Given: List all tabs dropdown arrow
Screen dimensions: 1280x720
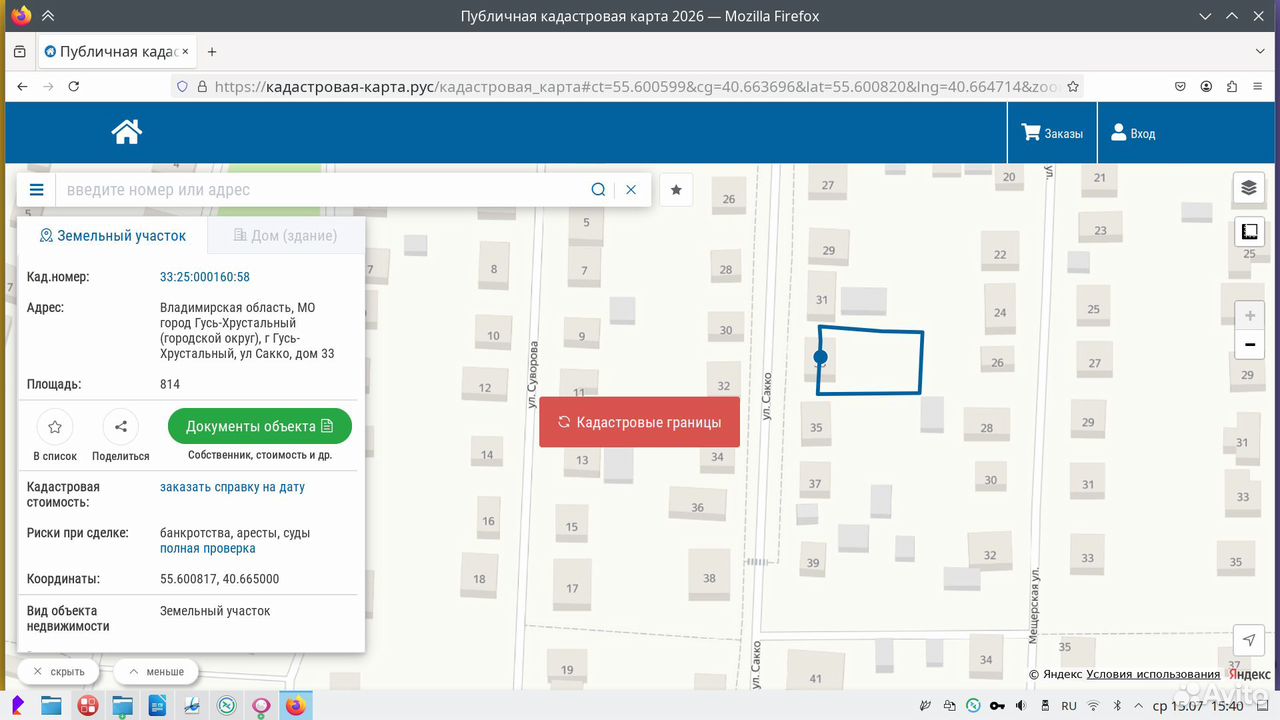Looking at the screenshot, I should tap(1259, 52).
